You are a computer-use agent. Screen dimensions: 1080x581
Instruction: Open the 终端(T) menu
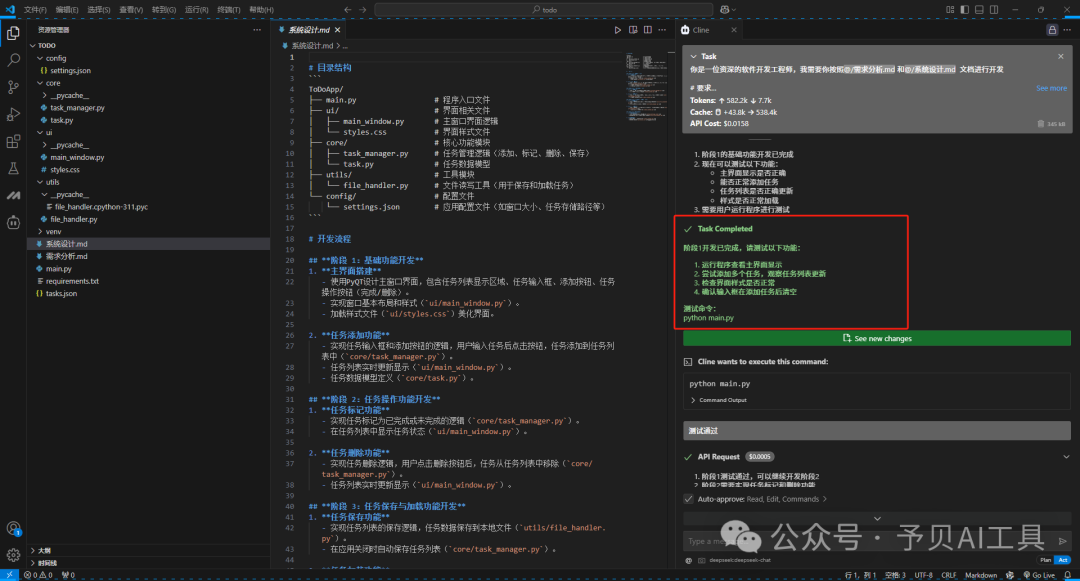coord(229,10)
